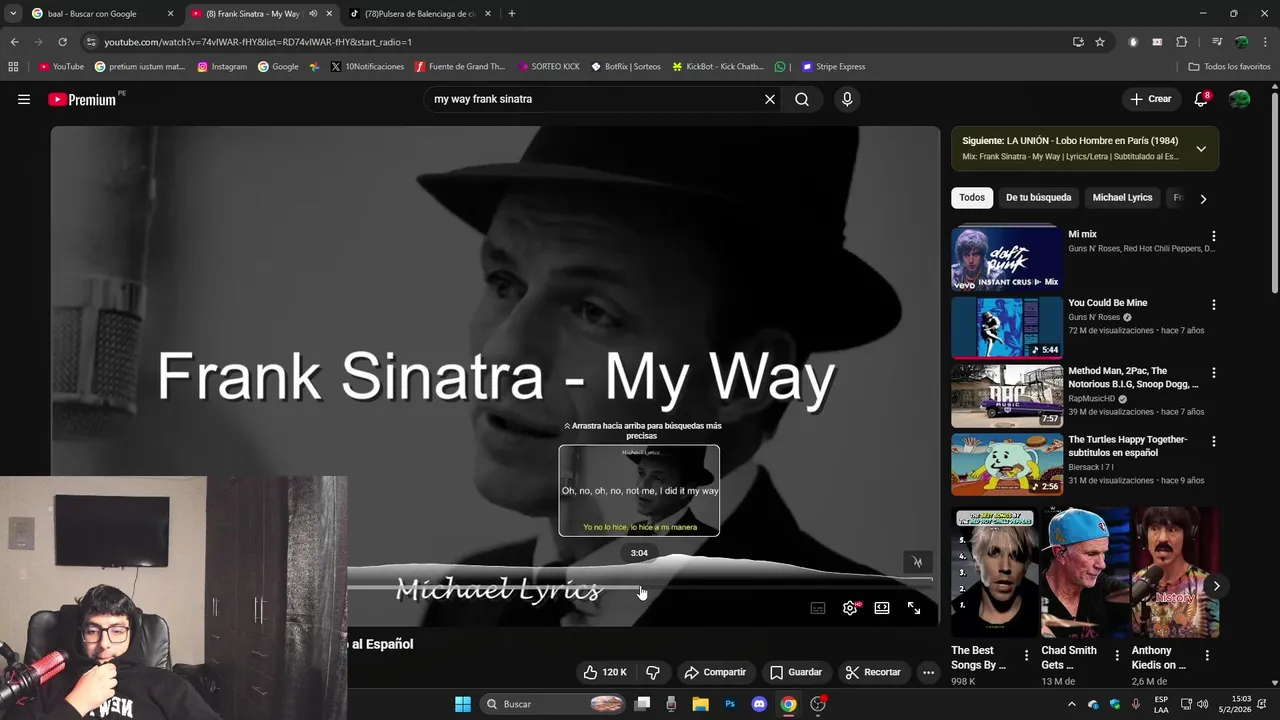Mute the Frank Sinatra tab audio

(x=313, y=14)
